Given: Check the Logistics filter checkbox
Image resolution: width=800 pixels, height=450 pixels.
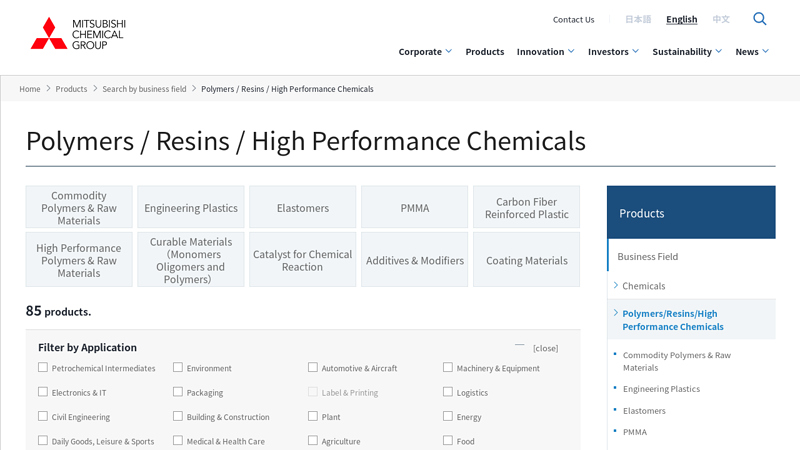Looking at the screenshot, I should coord(448,392).
